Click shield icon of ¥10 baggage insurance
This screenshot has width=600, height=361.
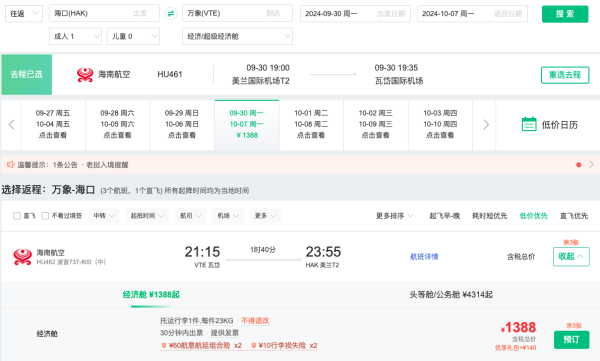click(253, 346)
